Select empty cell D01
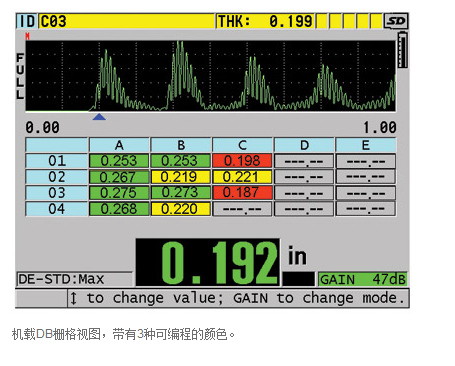The width and height of the screenshot is (455, 366). [304, 161]
